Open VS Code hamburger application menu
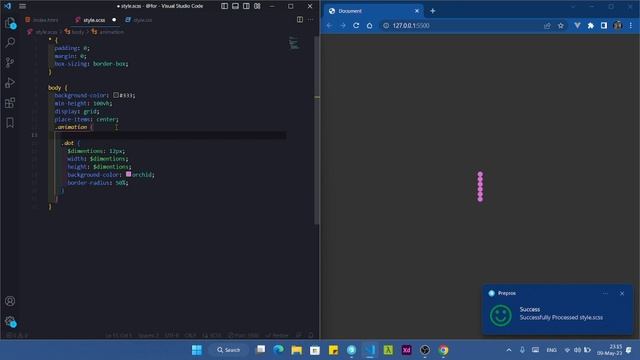The width and height of the screenshot is (640, 360). 22,6
